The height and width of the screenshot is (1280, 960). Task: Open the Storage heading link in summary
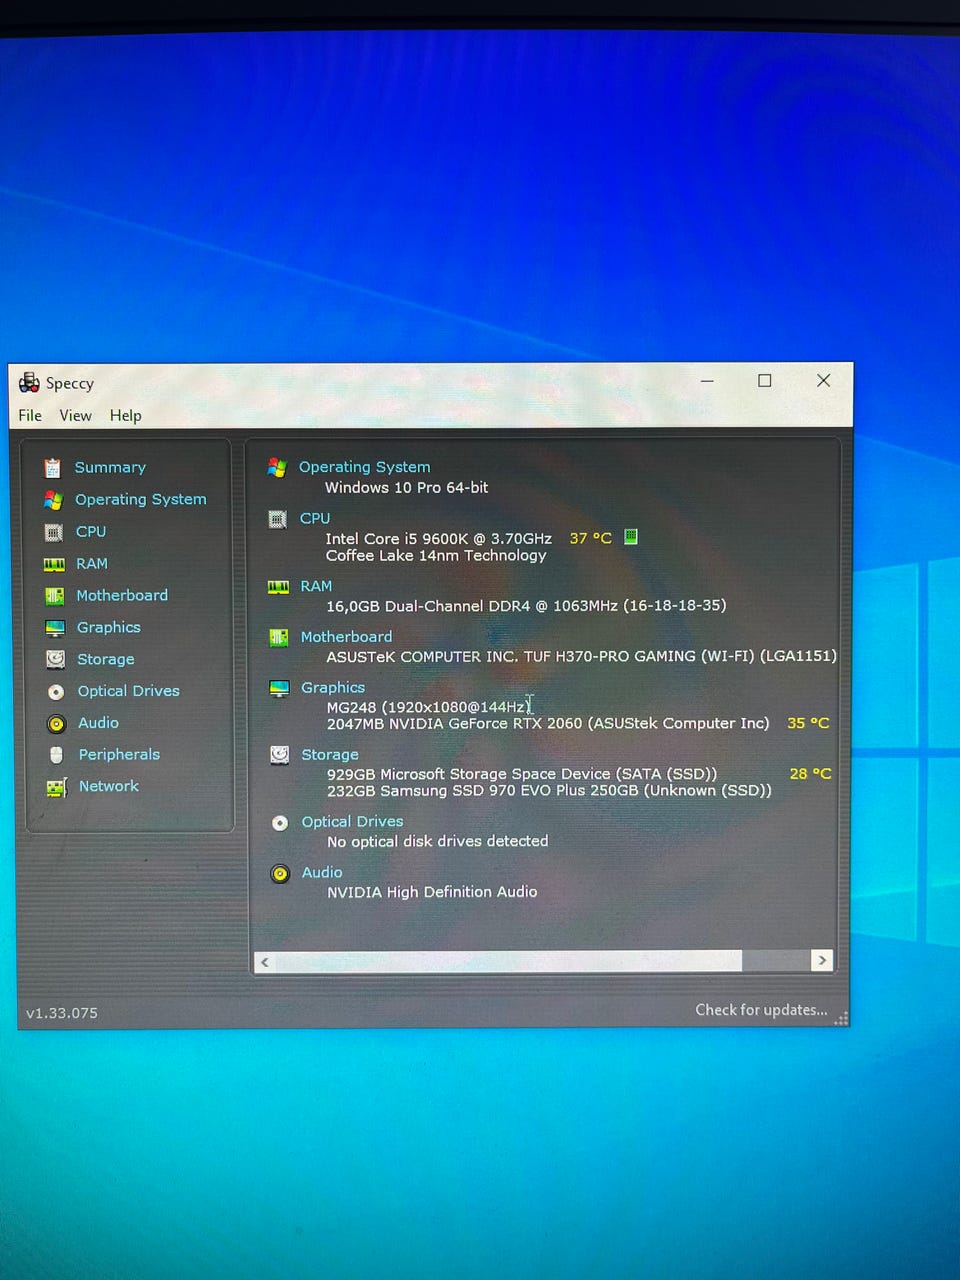click(x=330, y=755)
